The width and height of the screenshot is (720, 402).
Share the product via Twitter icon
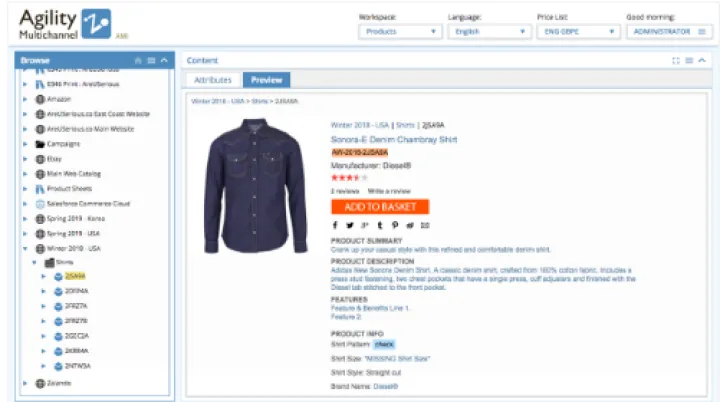pos(350,225)
